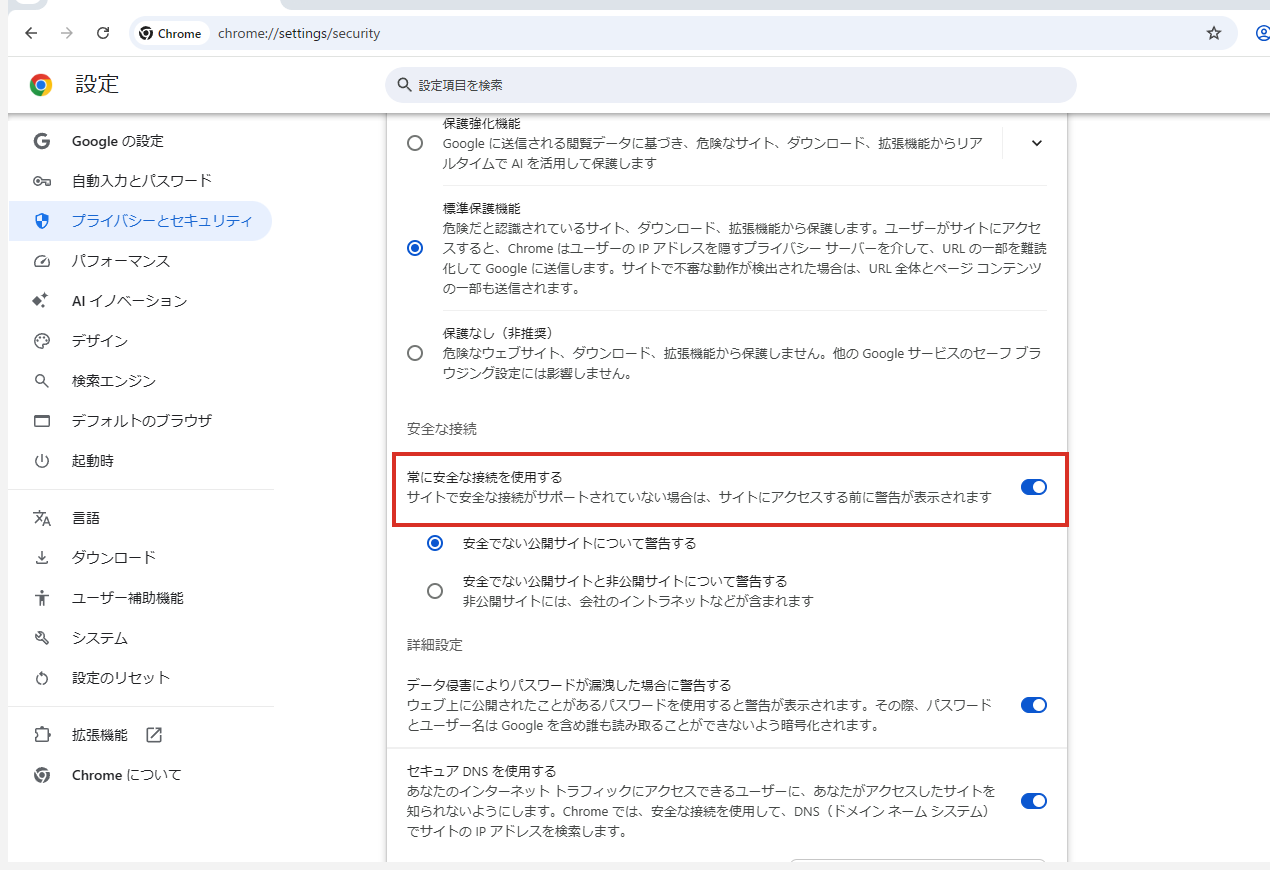Open 自動入力とパスワード section
The height and width of the screenshot is (870, 1270).
140,181
